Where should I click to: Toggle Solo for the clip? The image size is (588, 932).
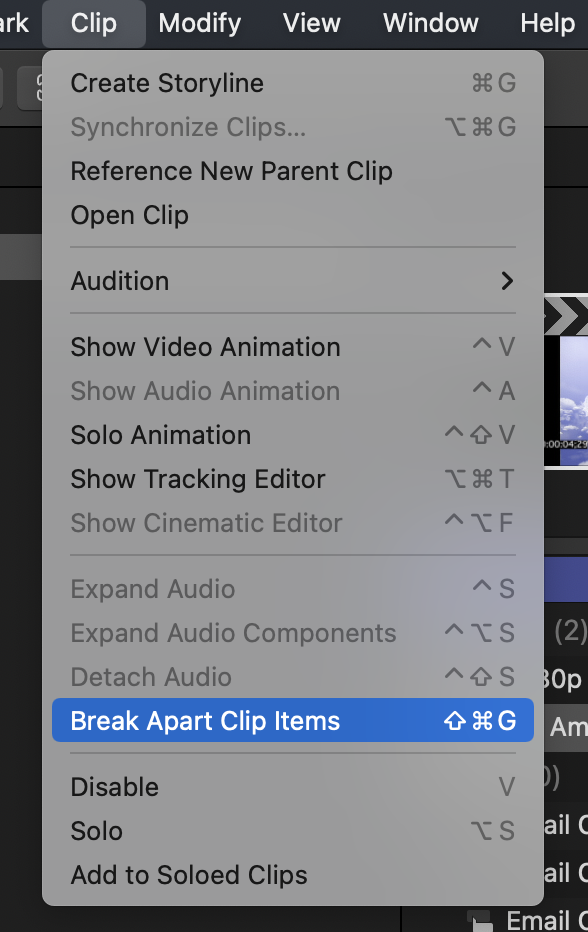point(293,831)
